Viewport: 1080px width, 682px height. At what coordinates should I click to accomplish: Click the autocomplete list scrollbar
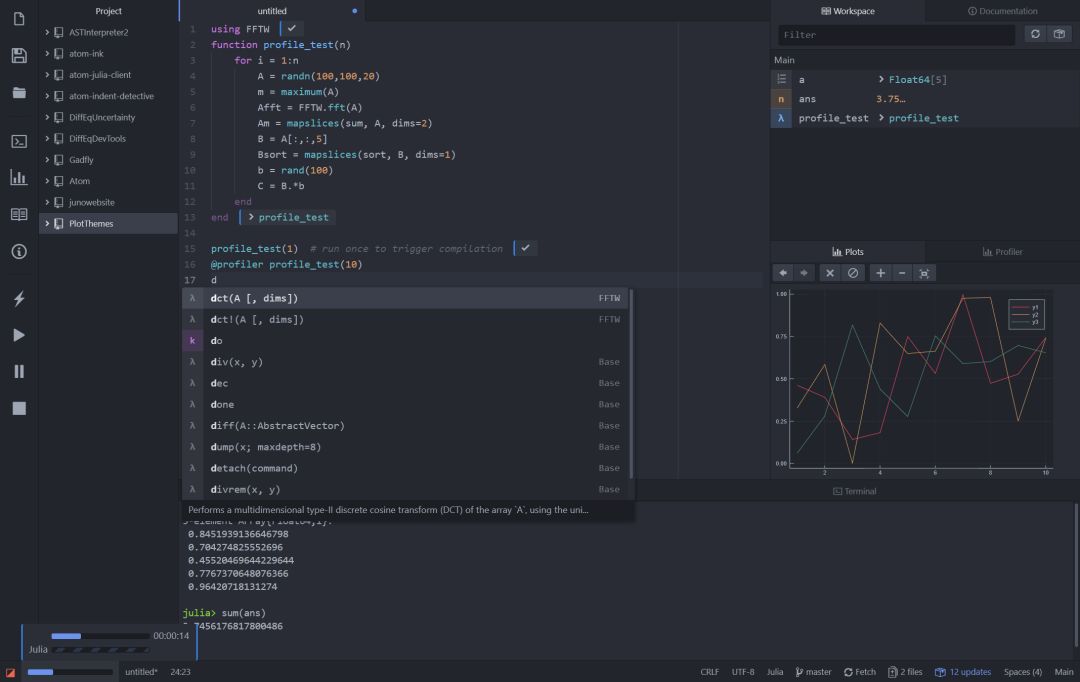tap(631, 384)
